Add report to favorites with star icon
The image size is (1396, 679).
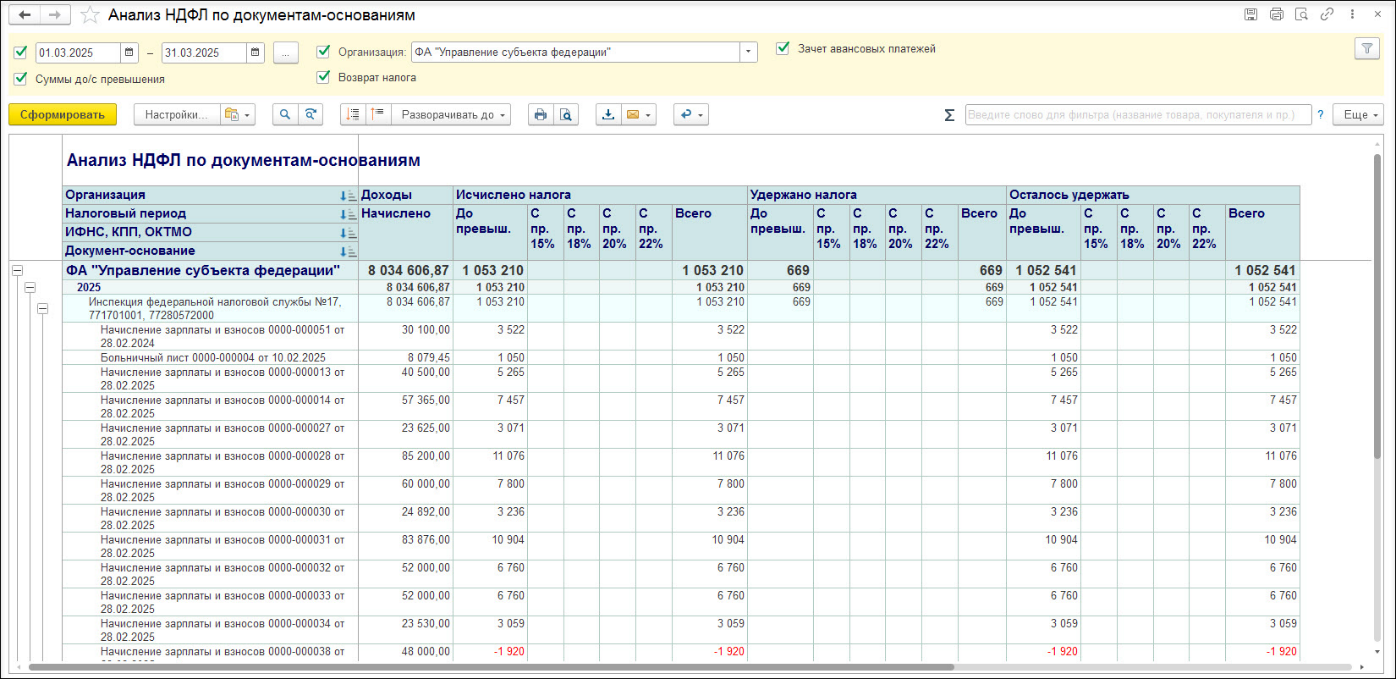[x=90, y=15]
